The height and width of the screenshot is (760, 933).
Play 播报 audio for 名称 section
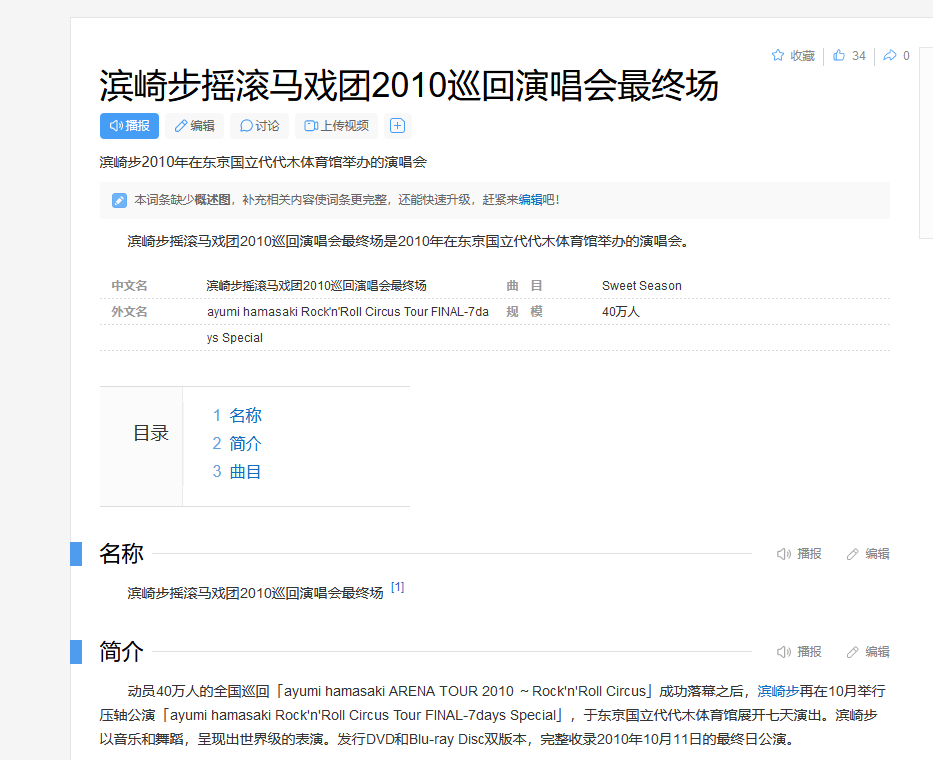[799, 554]
